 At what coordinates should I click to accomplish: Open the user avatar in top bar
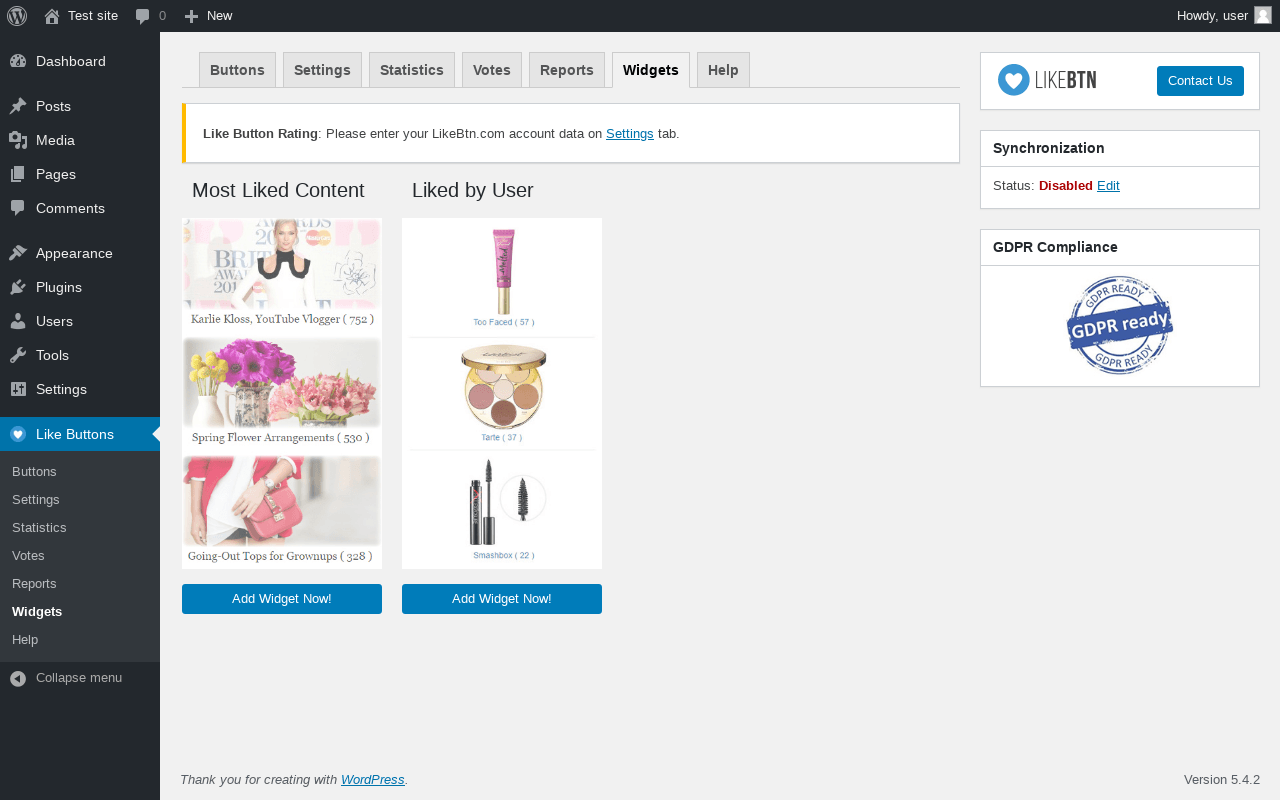1263,15
